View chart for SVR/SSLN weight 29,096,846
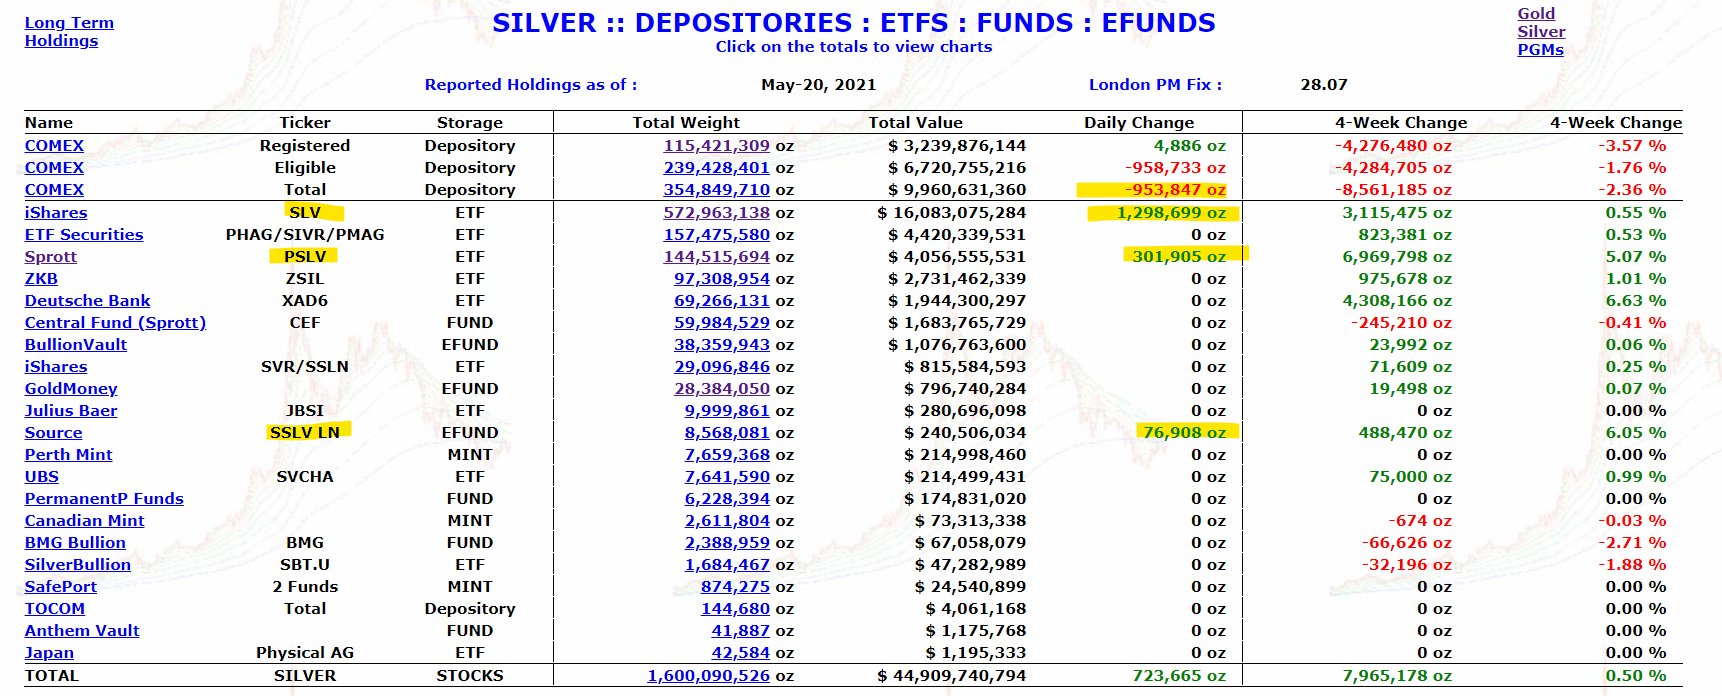The image size is (1722, 696). pyautogui.click(x=722, y=367)
